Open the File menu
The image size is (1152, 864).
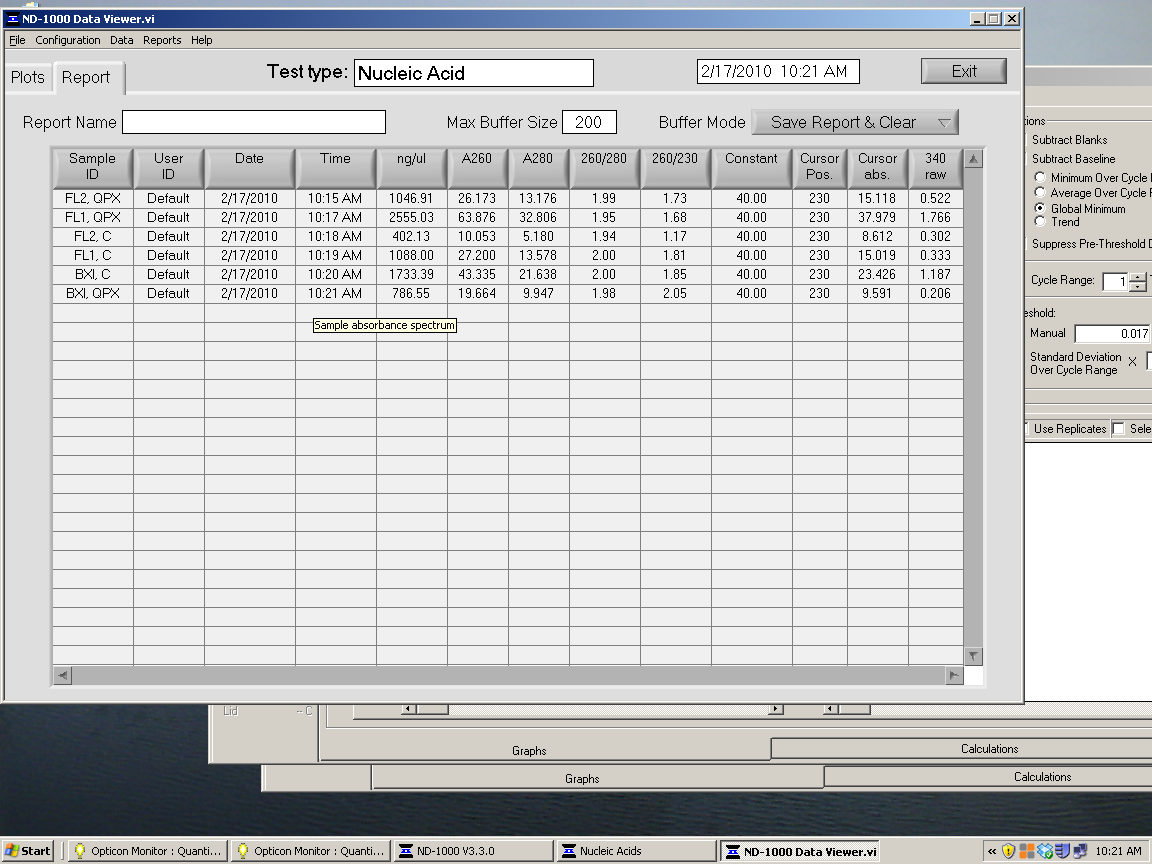point(17,40)
